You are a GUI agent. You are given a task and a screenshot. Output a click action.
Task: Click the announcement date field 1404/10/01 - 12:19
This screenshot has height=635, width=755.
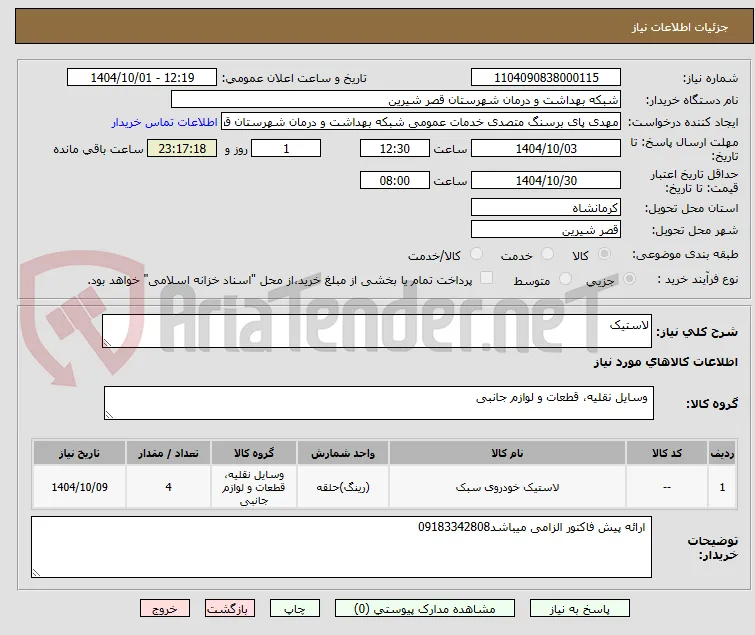point(142,78)
